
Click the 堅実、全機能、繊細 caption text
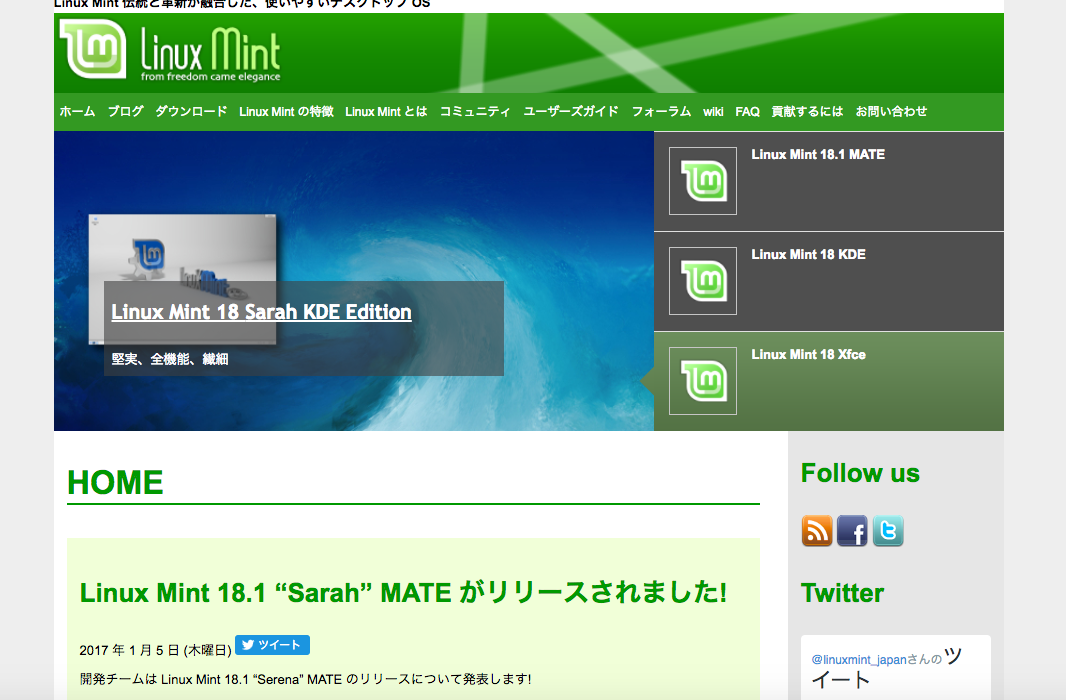click(170, 359)
